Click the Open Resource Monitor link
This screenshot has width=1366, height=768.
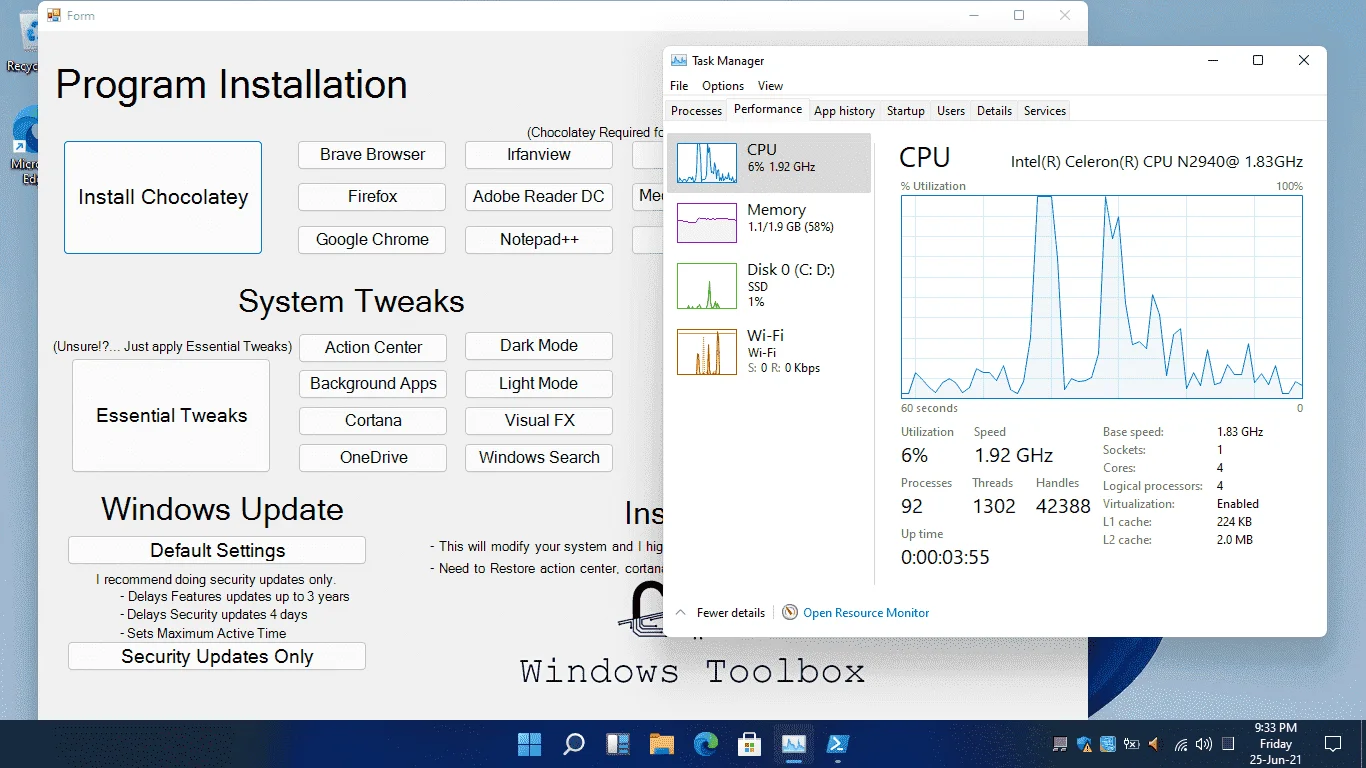[866, 613]
